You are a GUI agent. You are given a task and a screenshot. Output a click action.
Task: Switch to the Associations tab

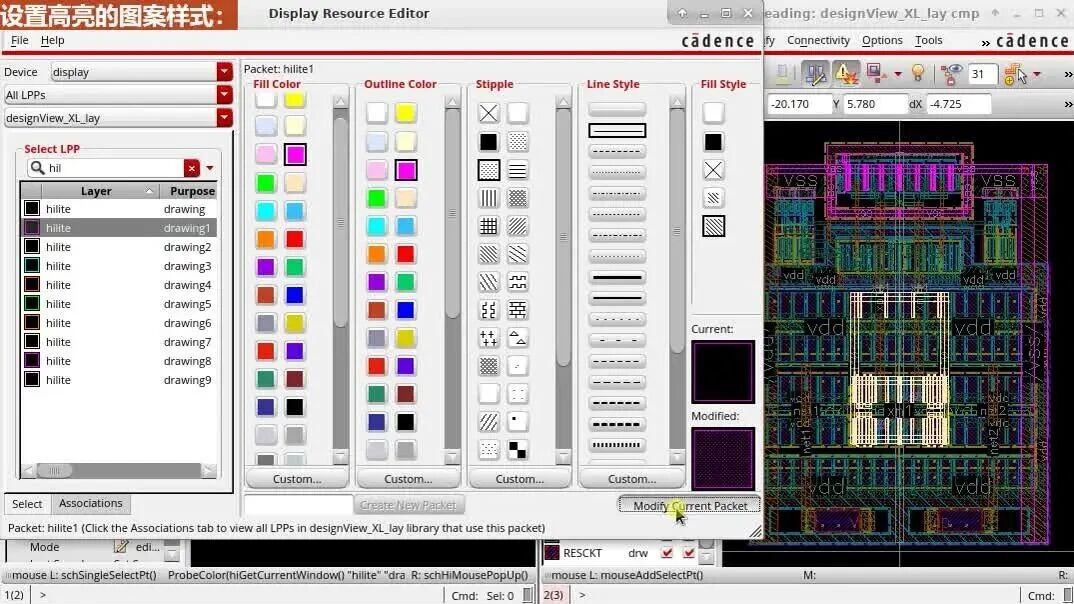(x=90, y=503)
